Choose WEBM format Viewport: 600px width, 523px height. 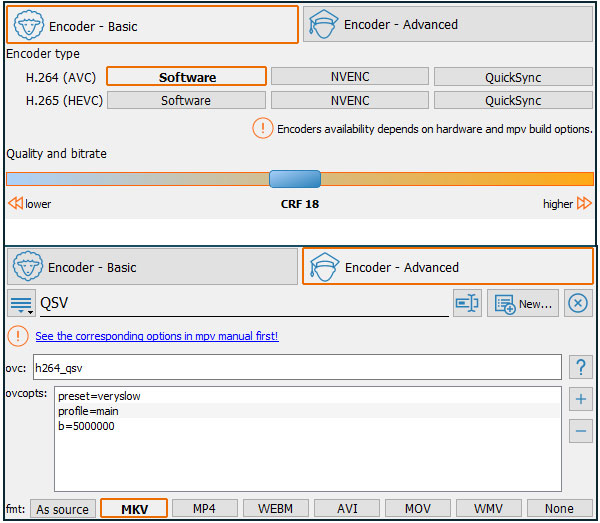276,508
